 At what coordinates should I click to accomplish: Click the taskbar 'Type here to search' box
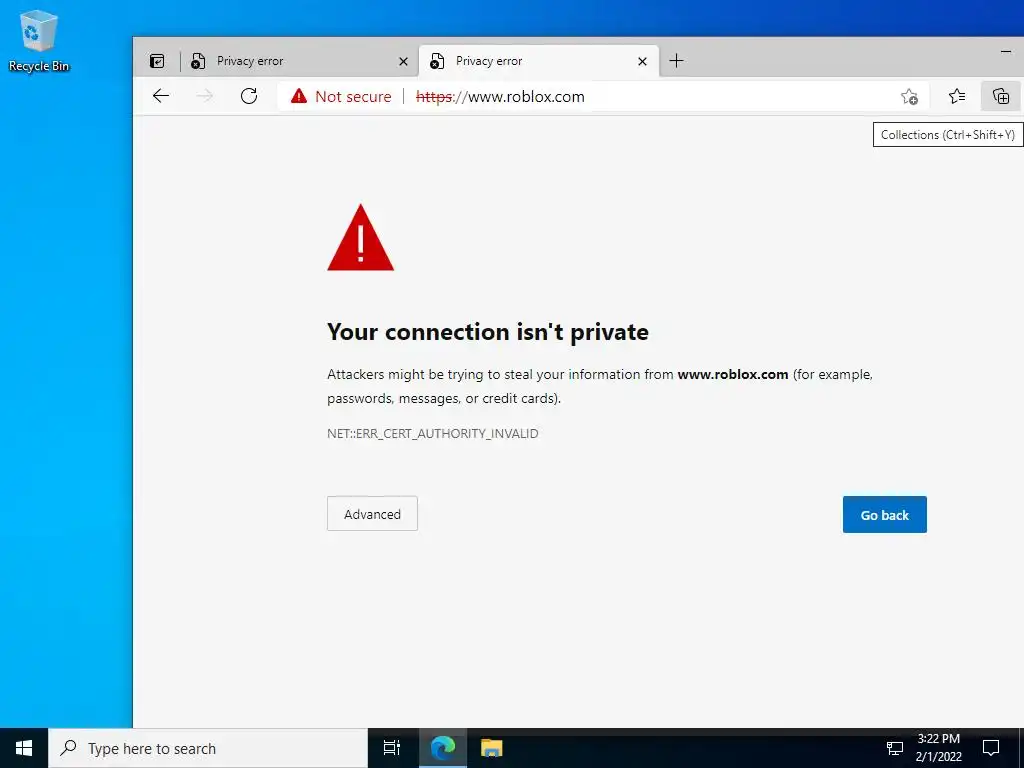[208, 748]
